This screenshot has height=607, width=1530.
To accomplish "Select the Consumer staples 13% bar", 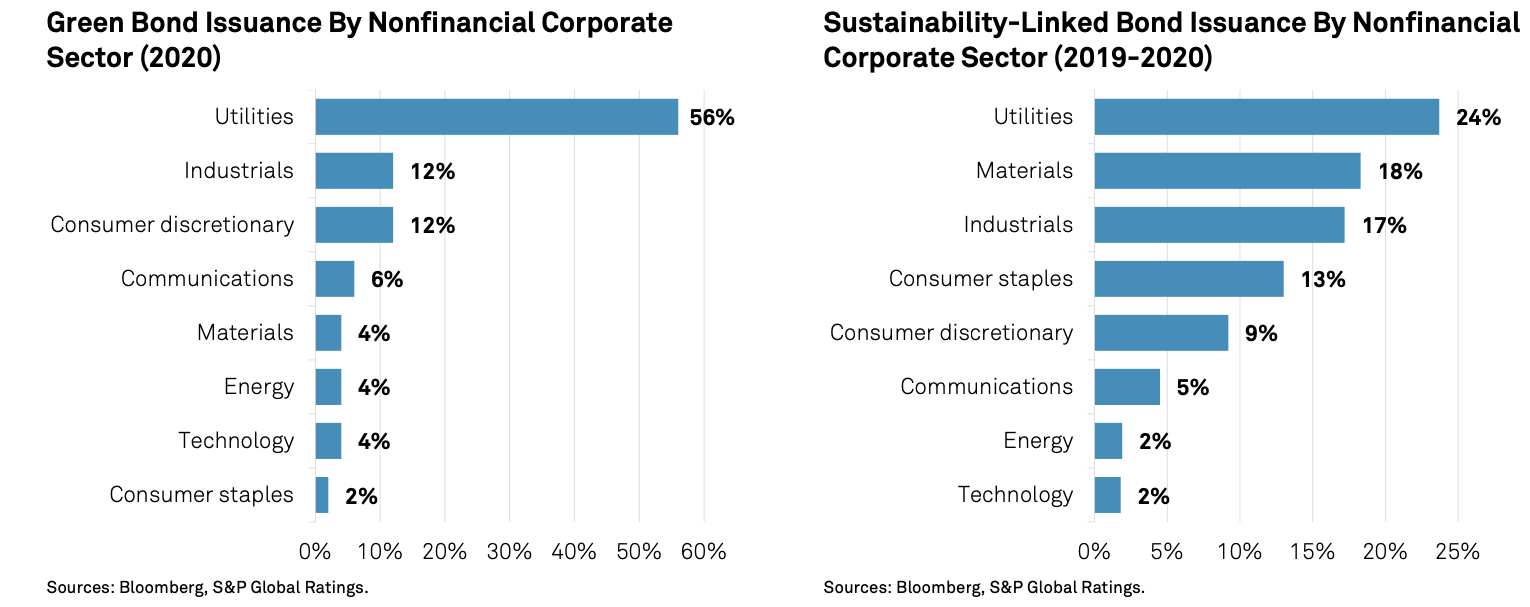I will [1189, 279].
